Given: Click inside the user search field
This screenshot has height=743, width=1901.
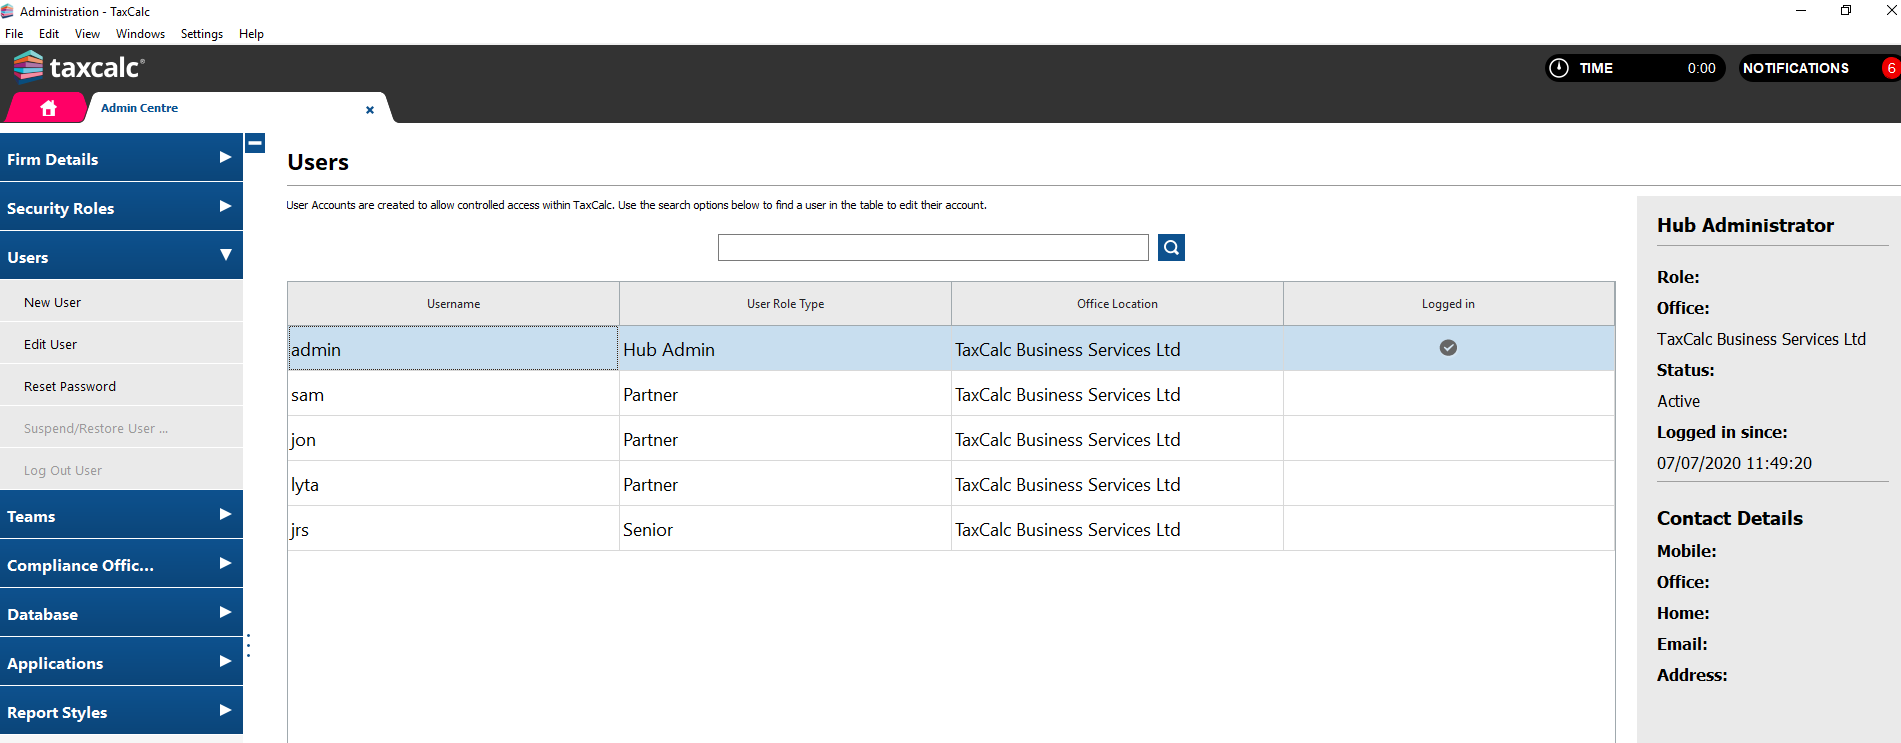Looking at the screenshot, I should pos(932,248).
